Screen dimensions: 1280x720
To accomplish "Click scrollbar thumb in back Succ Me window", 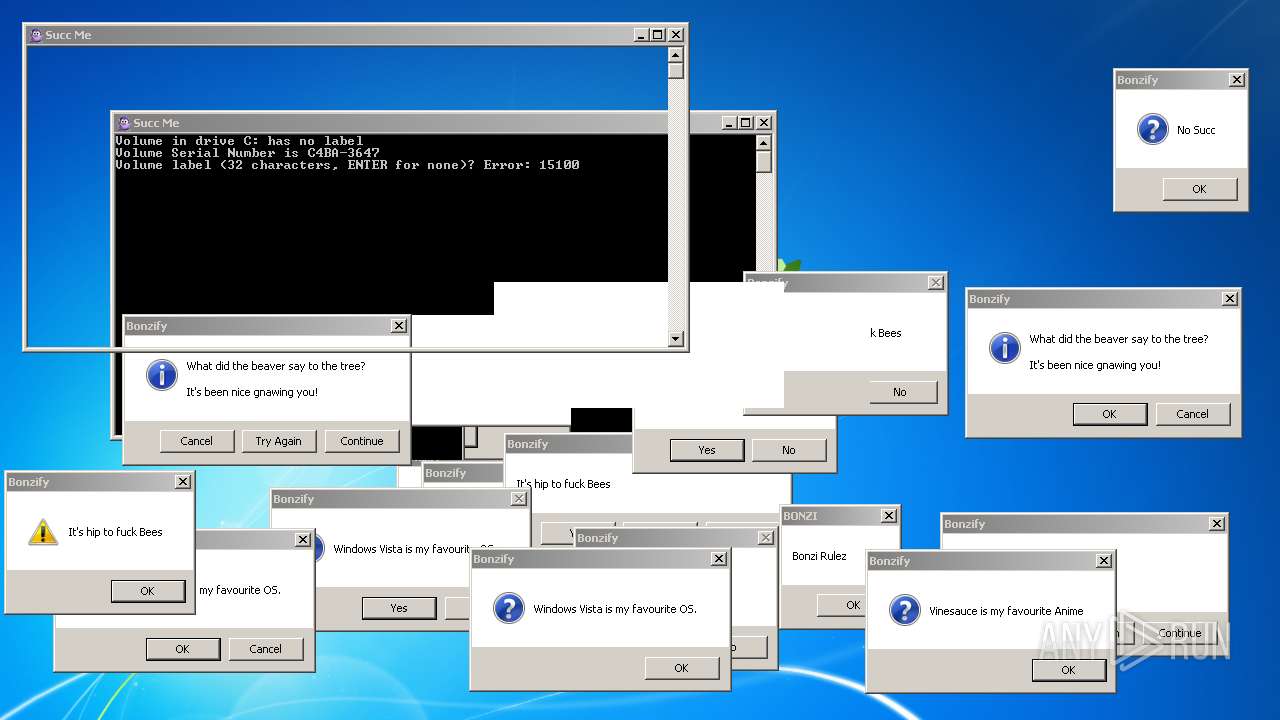I will 676,71.
